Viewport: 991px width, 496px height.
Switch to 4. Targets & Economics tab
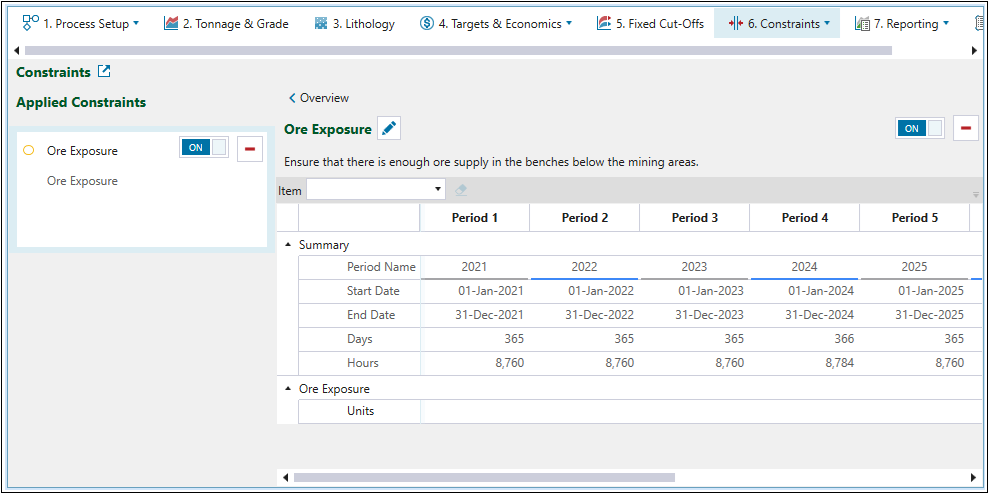point(496,23)
